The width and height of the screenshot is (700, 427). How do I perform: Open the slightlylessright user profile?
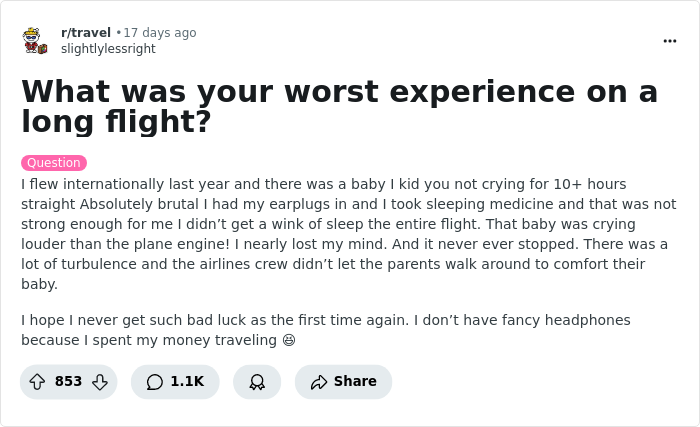[108, 48]
